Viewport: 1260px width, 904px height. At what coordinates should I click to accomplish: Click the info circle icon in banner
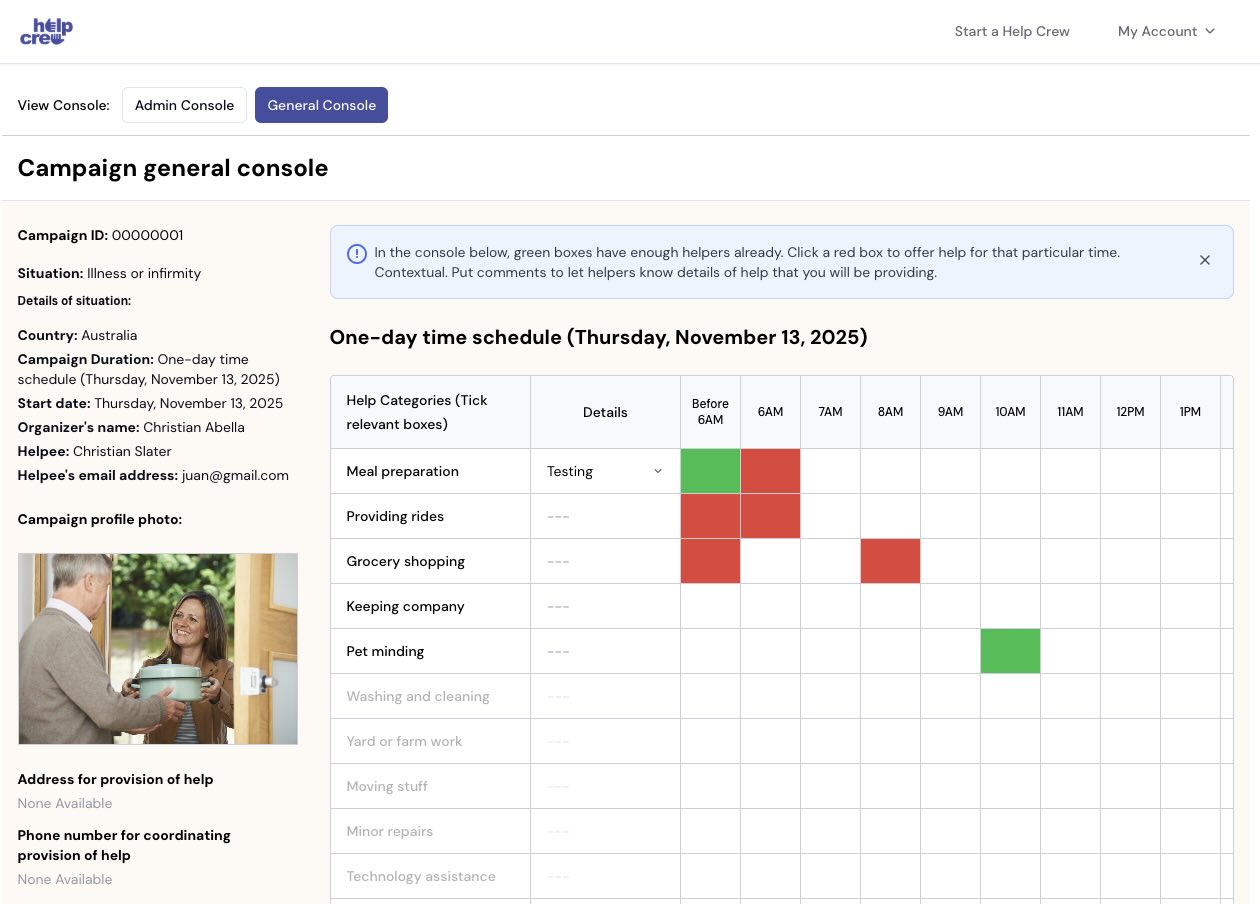(356, 254)
